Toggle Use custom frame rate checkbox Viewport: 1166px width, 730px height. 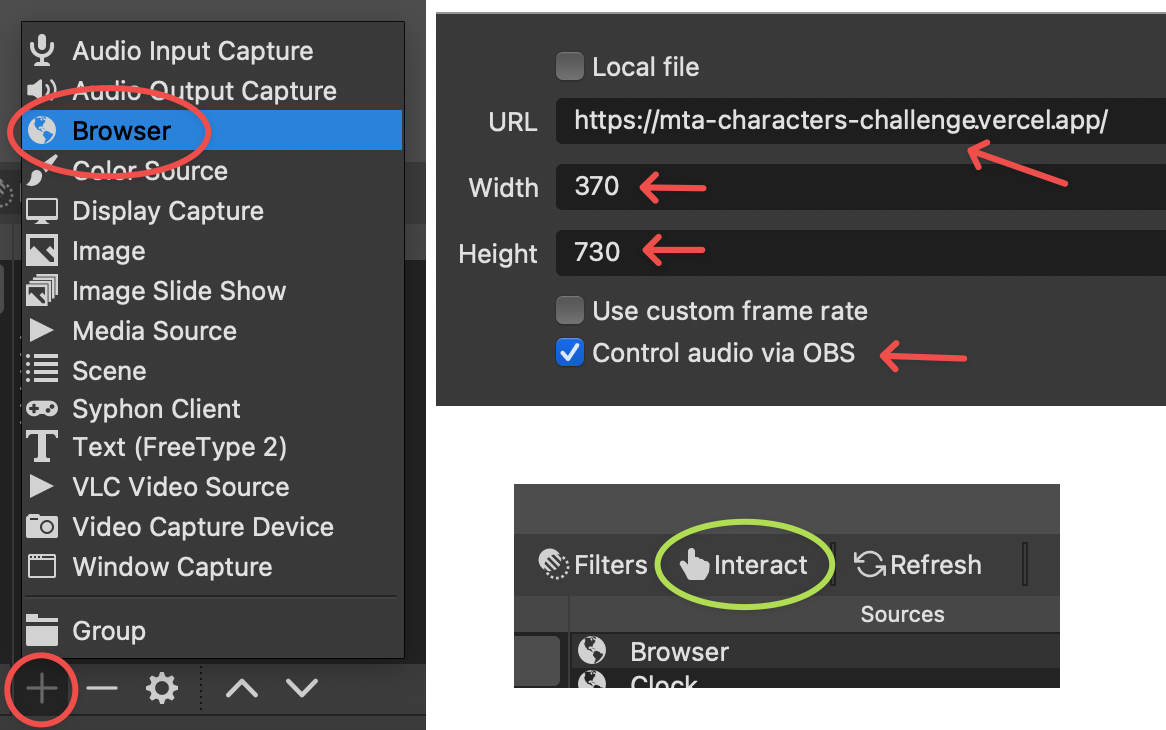[570, 310]
